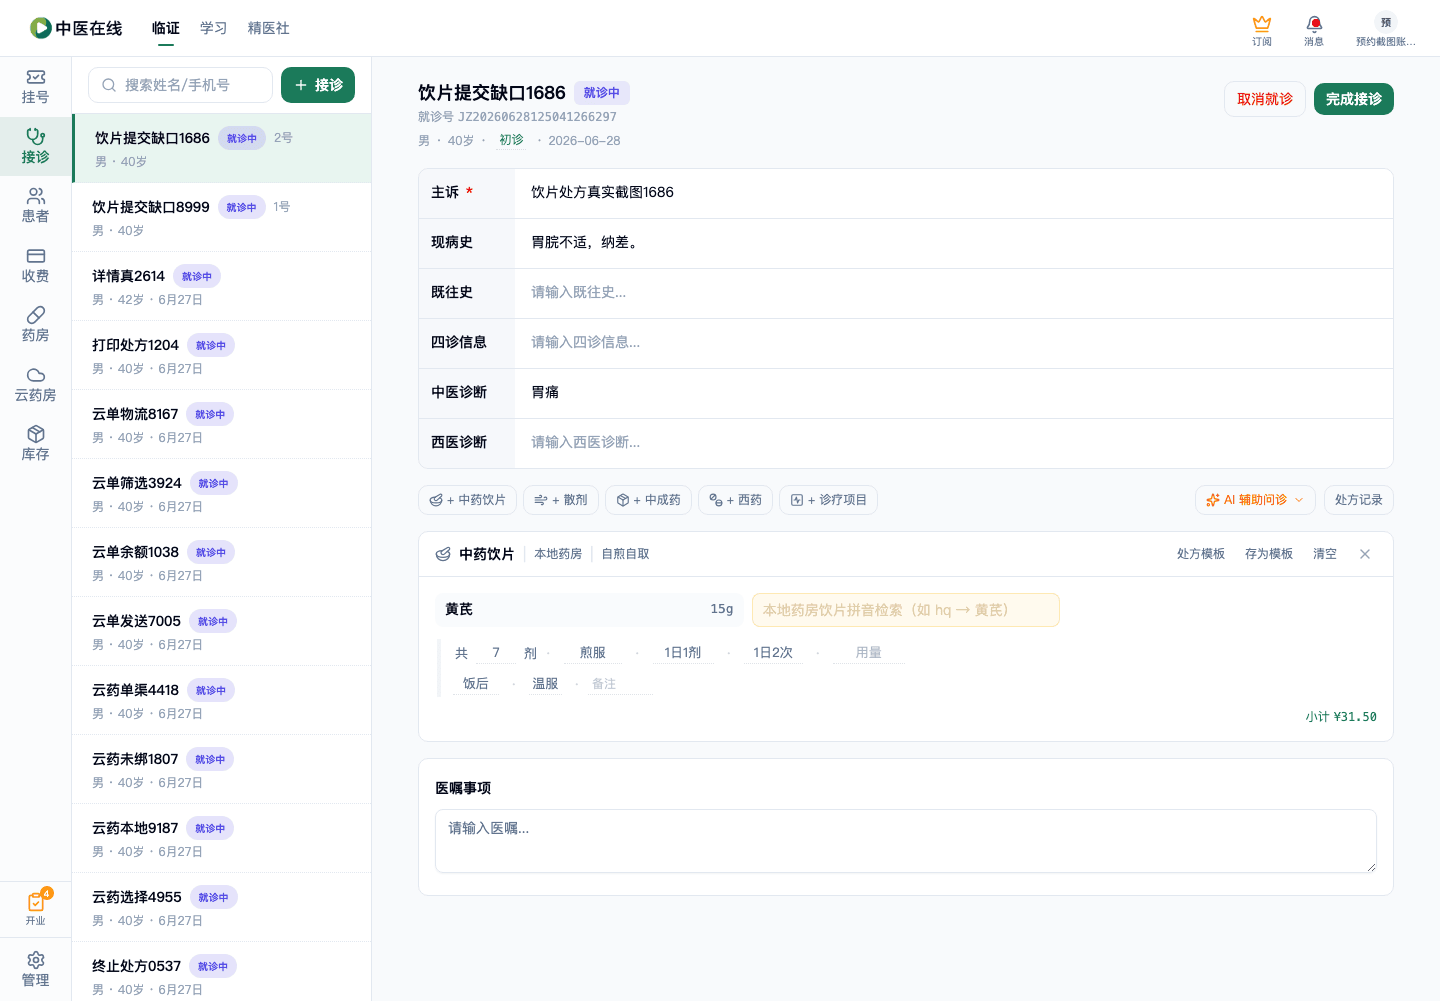Click the 开业 checklist icon with badge
1440x1001 pixels.
[35, 909]
